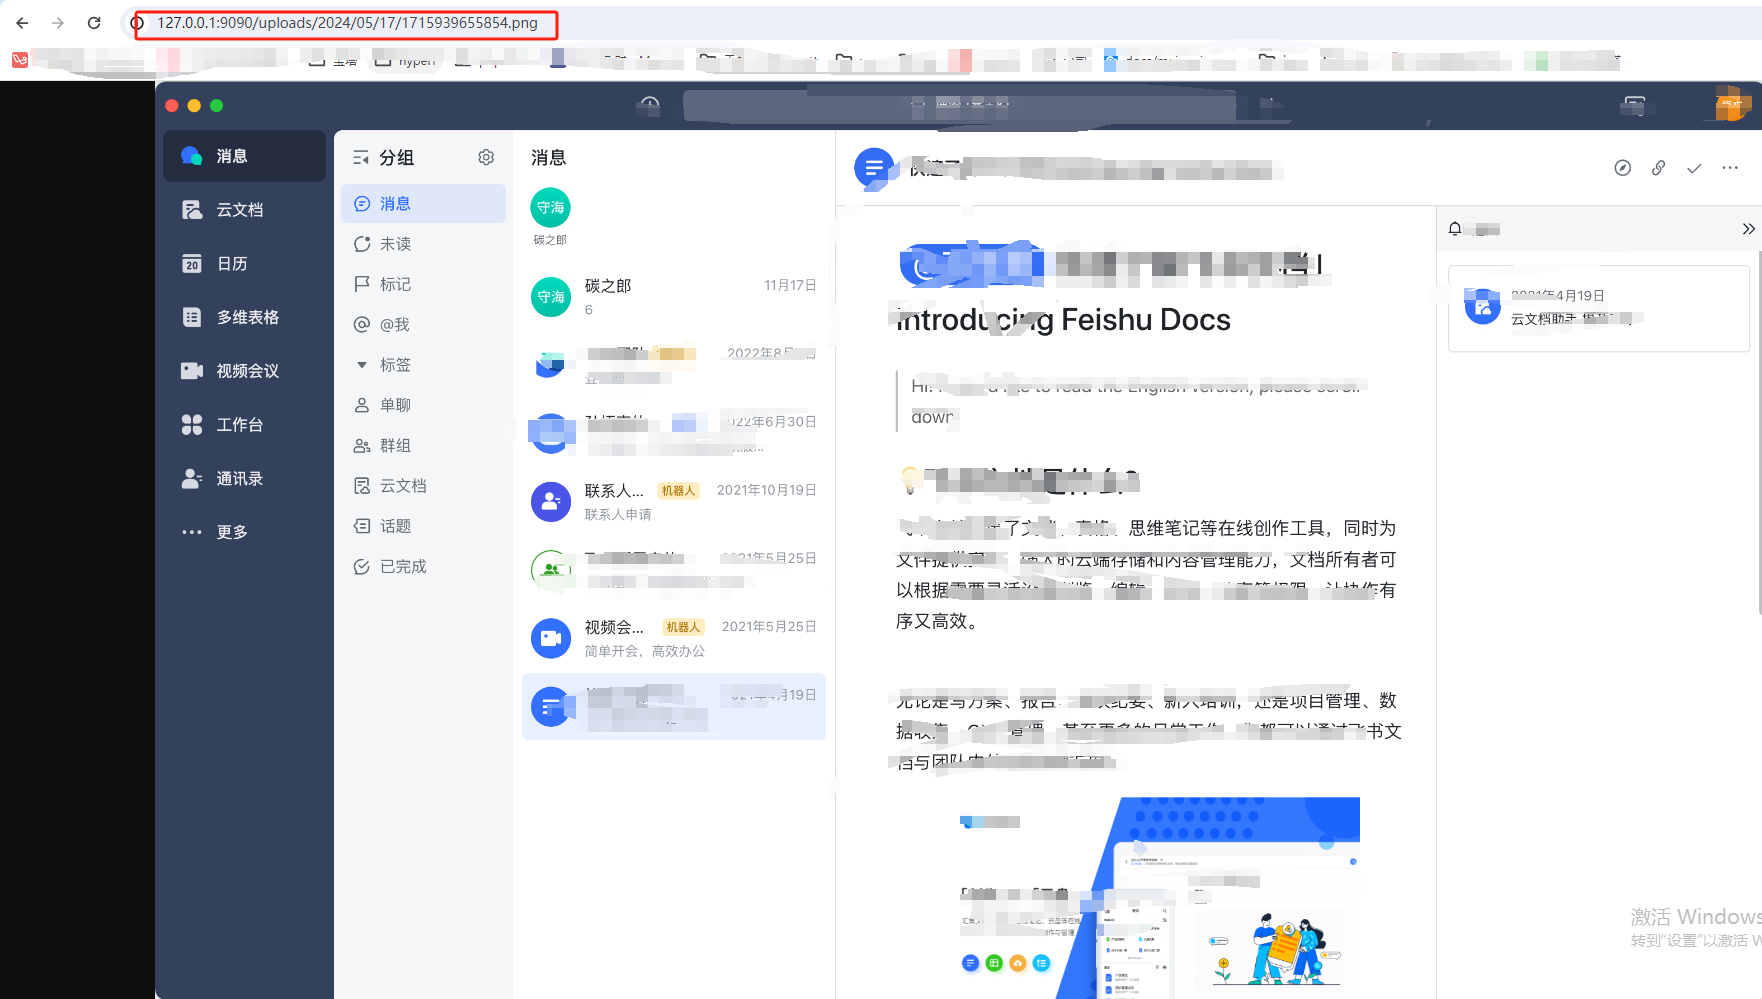Open the 日历 calendar section
The image size is (1762, 999).
coord(244,264)
